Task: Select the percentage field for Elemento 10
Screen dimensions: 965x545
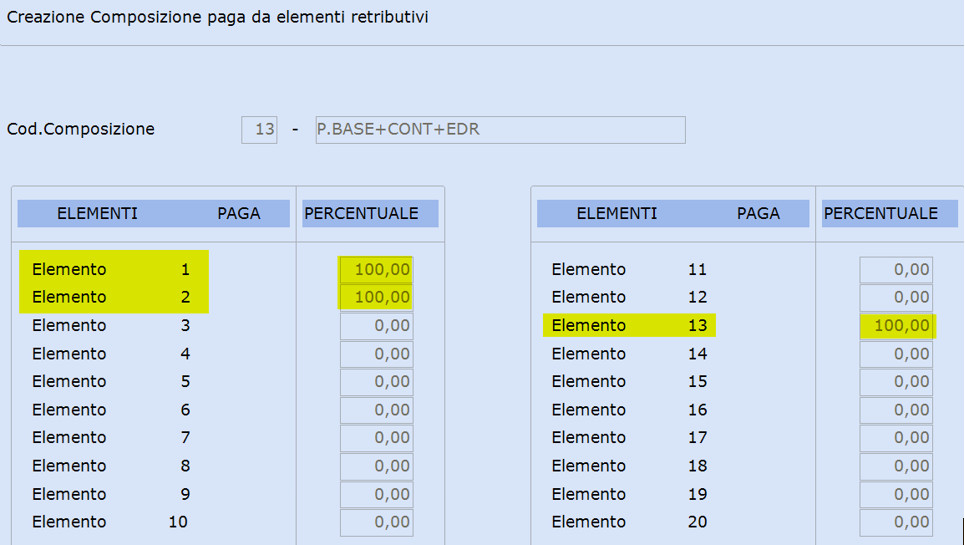Action: (x=376, y=522)
